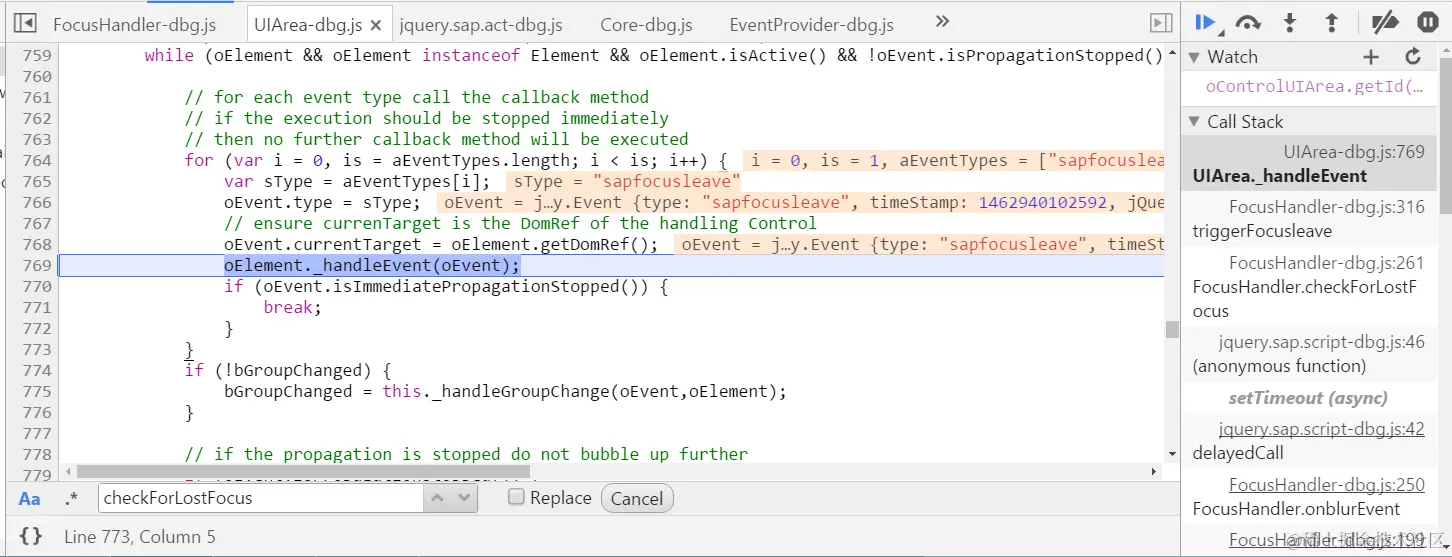Click the timeStamp value 1462940102592
This screenshot has height=557, width=1452.
[1043, 203]
